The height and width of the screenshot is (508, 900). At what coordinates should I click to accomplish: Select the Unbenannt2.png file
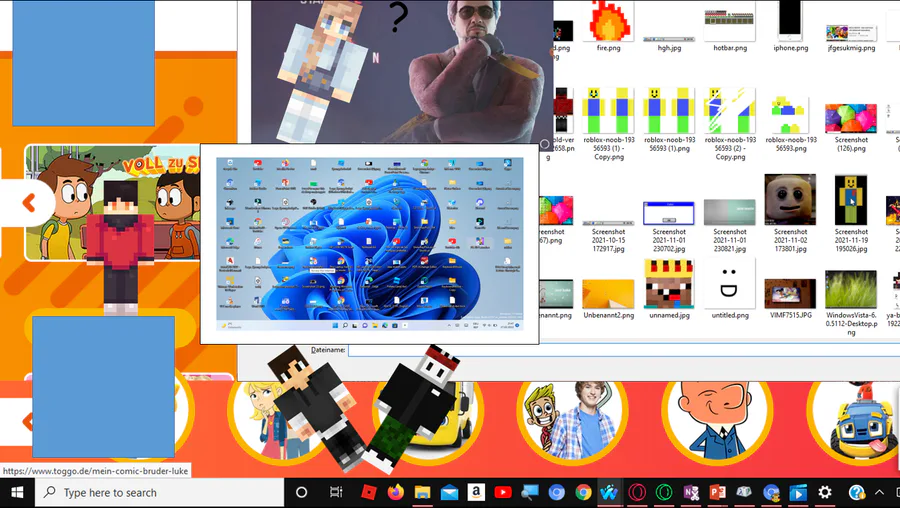coord(608,298)
